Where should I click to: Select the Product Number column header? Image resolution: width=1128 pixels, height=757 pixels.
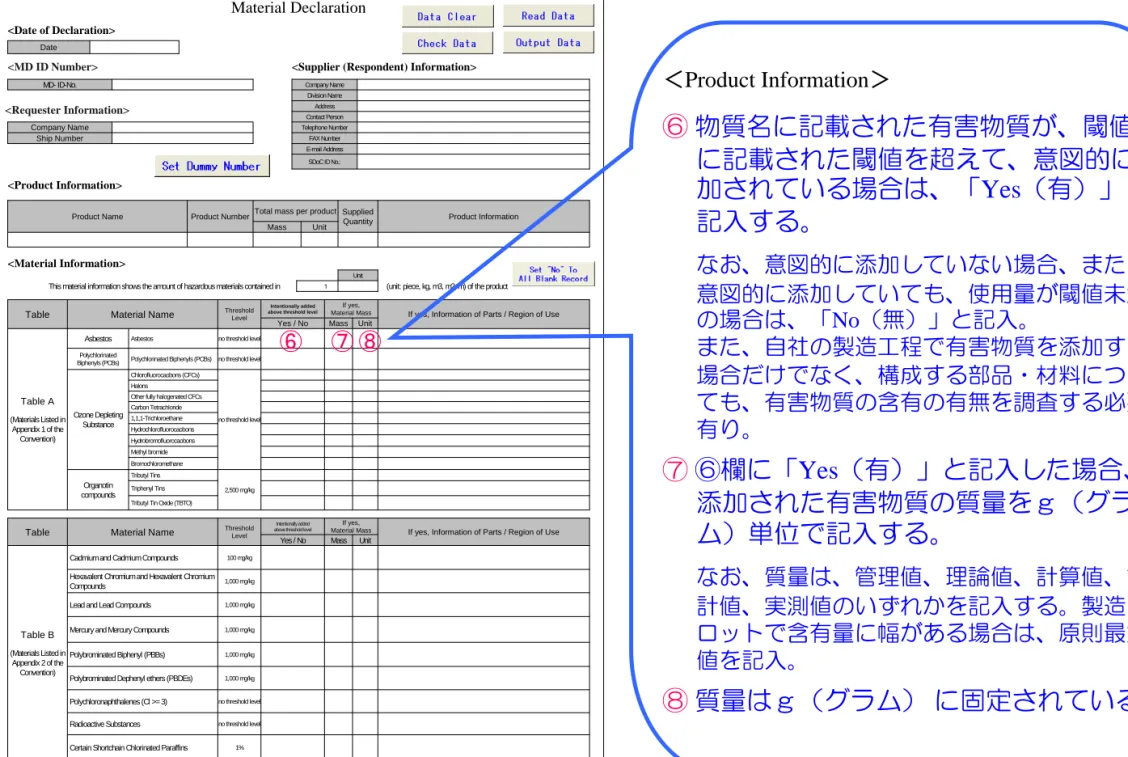[220, 217]
